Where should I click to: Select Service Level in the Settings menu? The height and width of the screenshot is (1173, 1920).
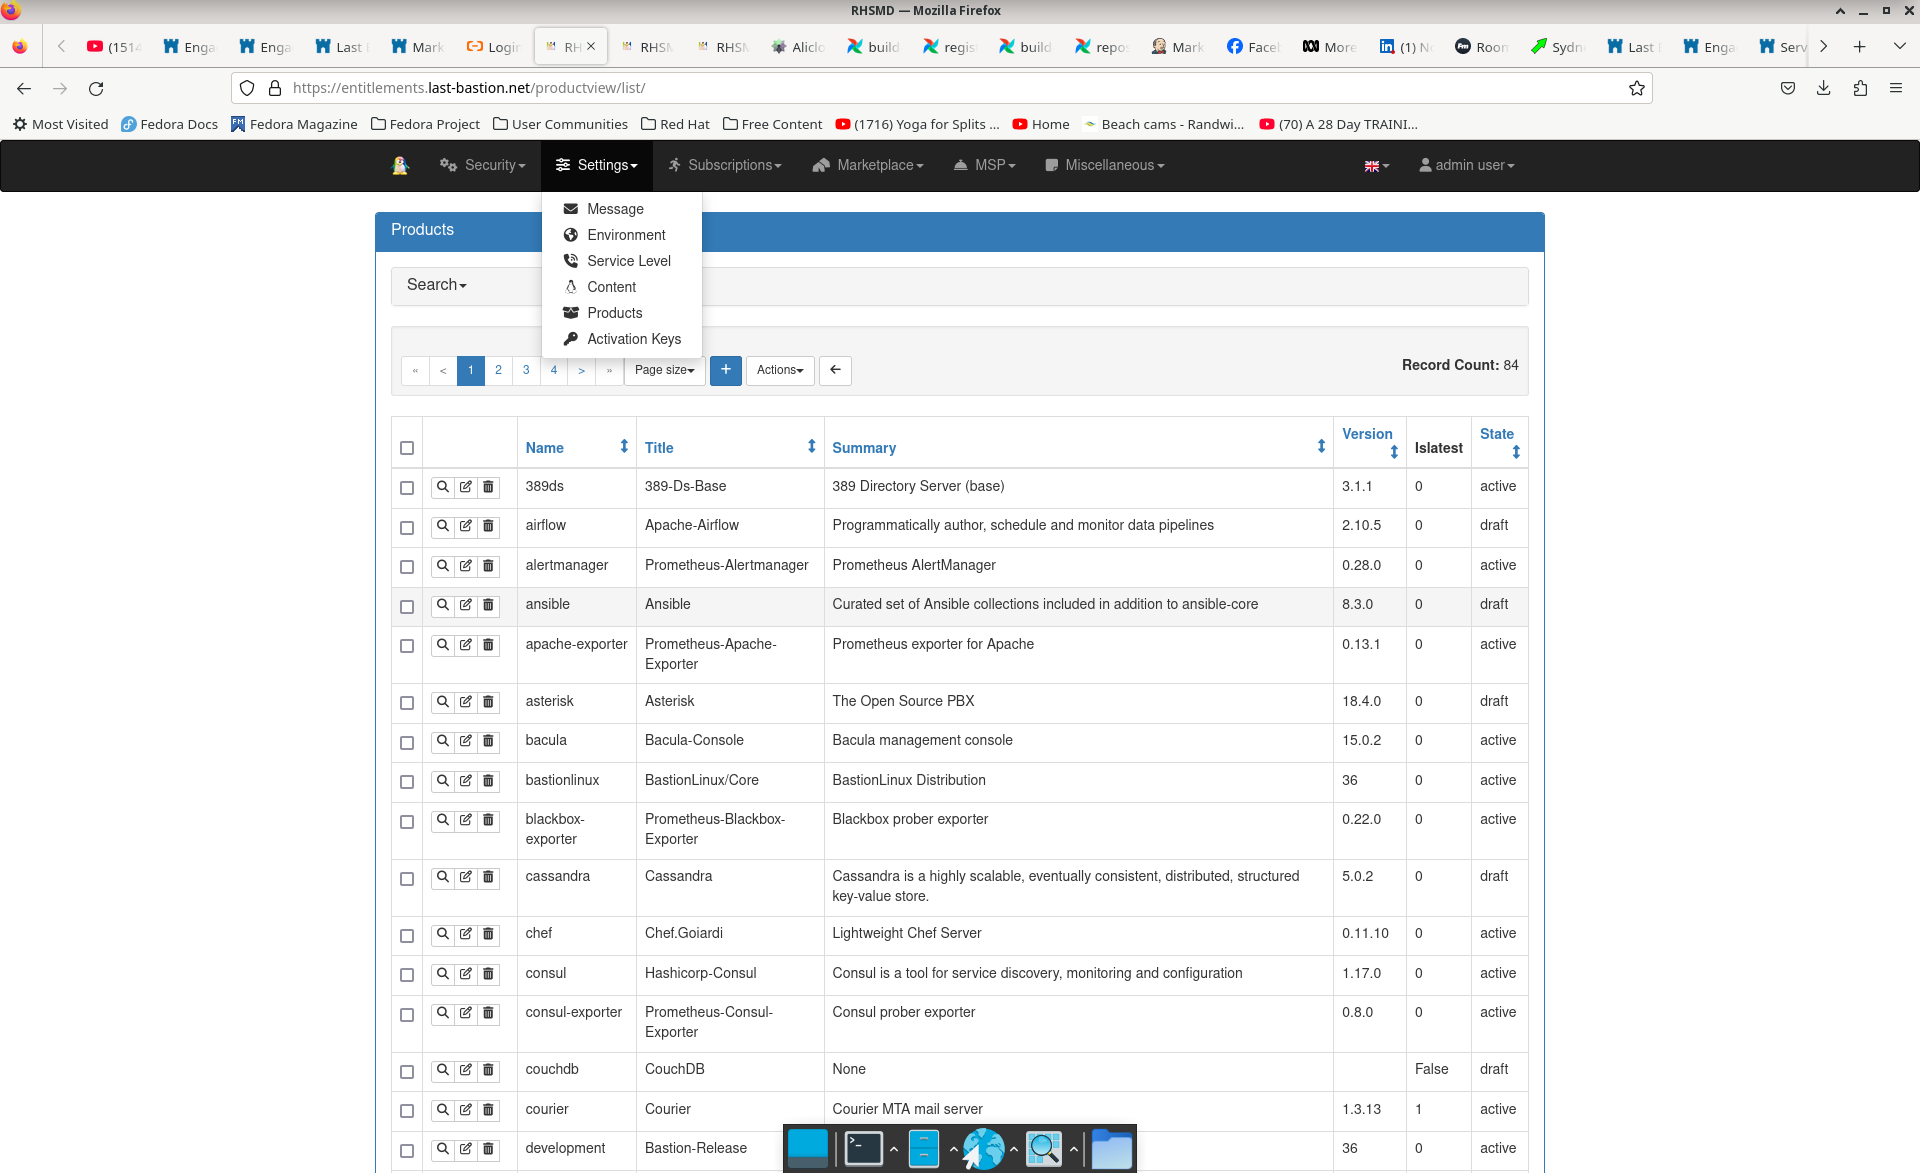(628, 261)
